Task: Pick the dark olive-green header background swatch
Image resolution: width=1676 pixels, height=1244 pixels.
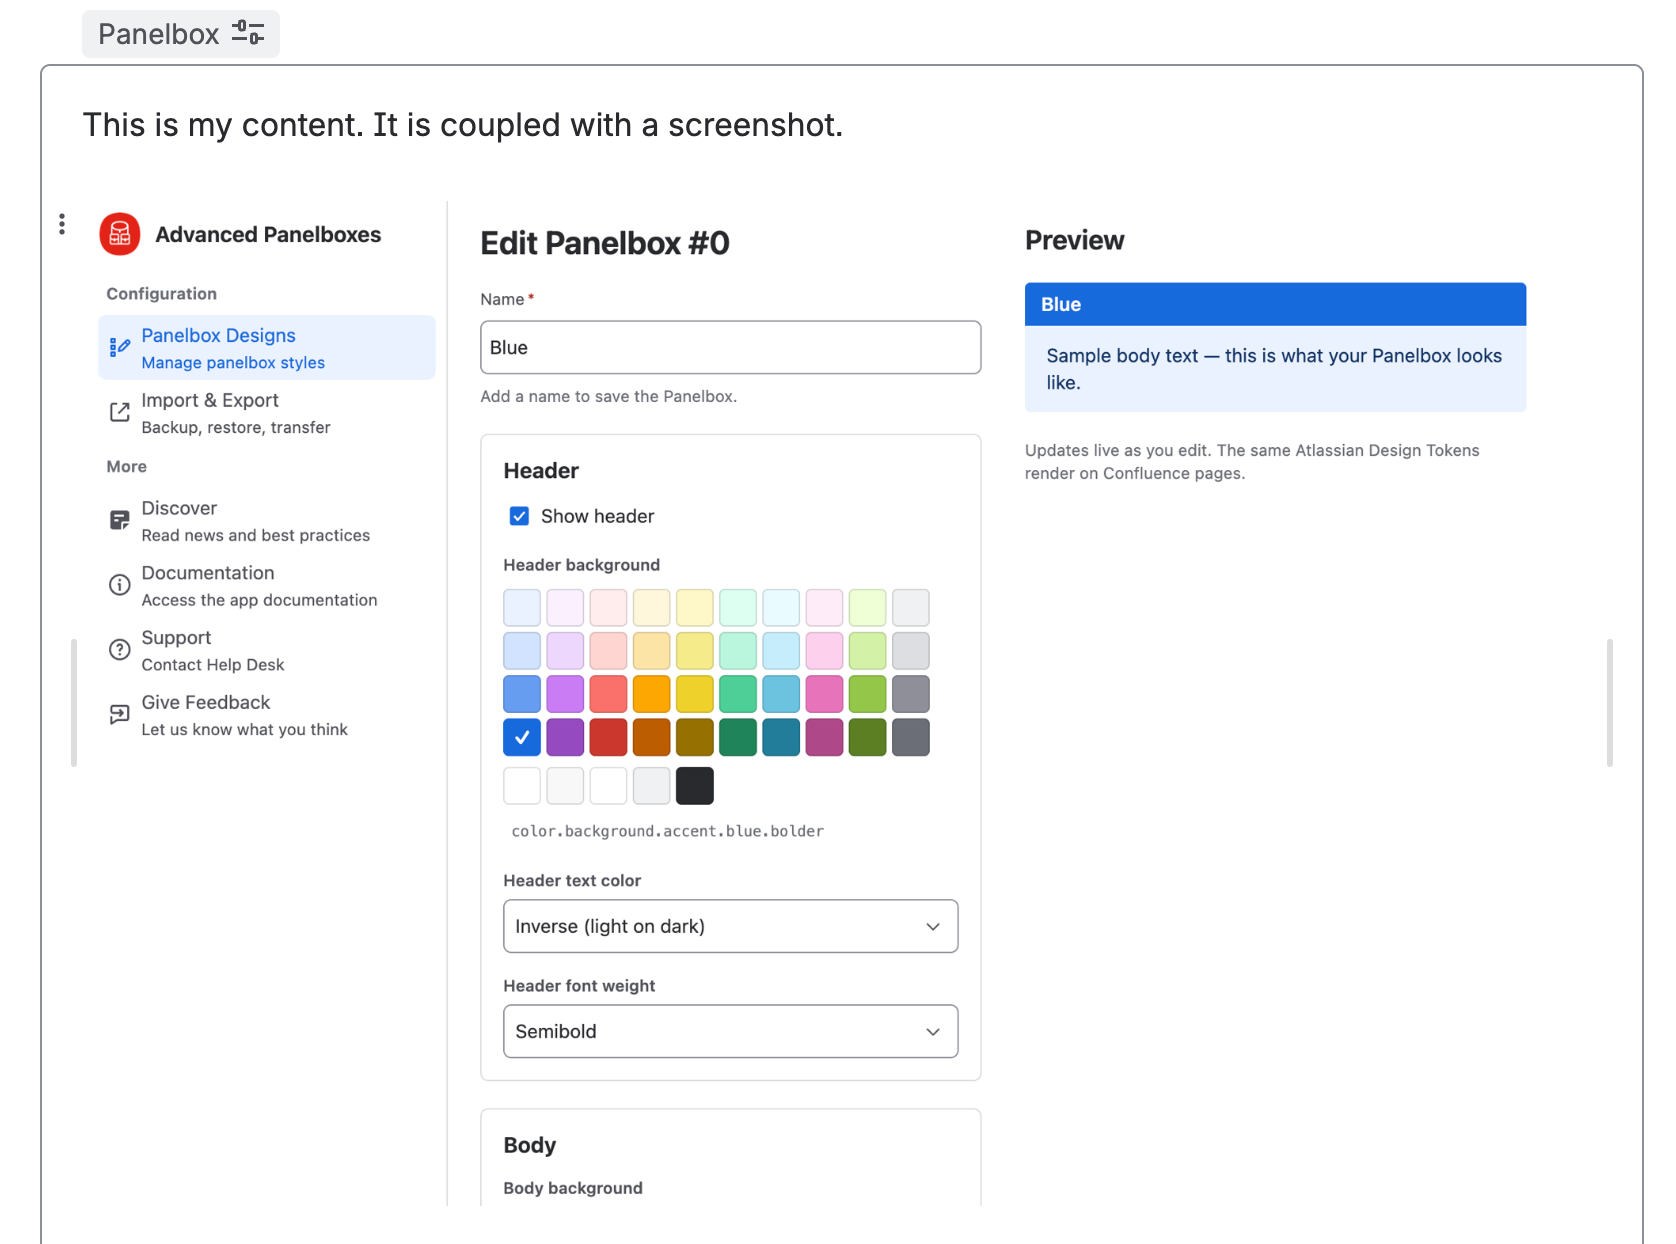Action: click(x=868, y=737)
